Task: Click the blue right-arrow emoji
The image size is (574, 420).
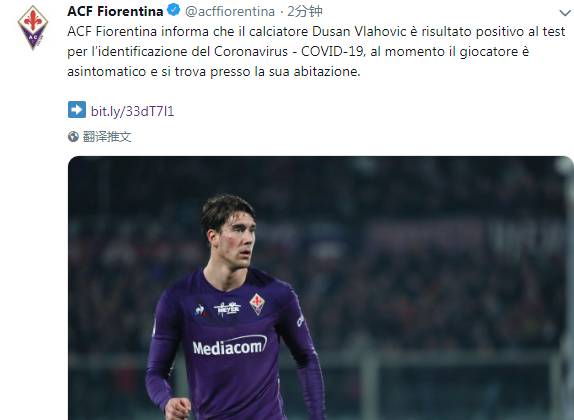Action: pyautogui.click(x=77, y=109)
